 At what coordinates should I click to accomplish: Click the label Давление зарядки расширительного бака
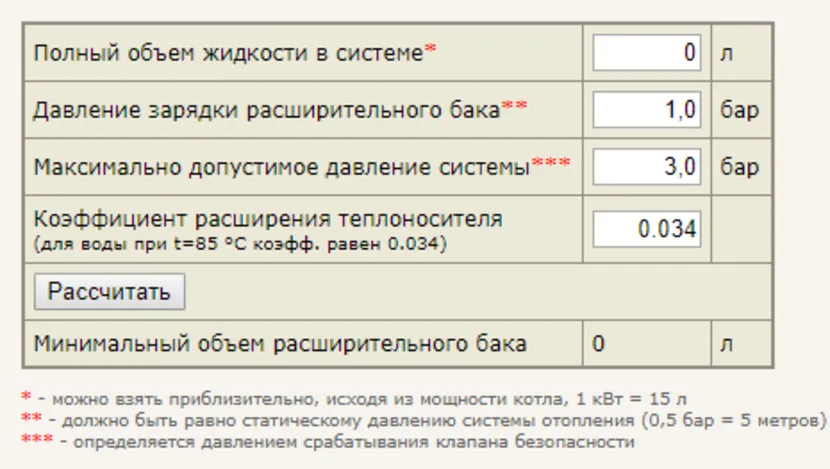tap(266, 109)
